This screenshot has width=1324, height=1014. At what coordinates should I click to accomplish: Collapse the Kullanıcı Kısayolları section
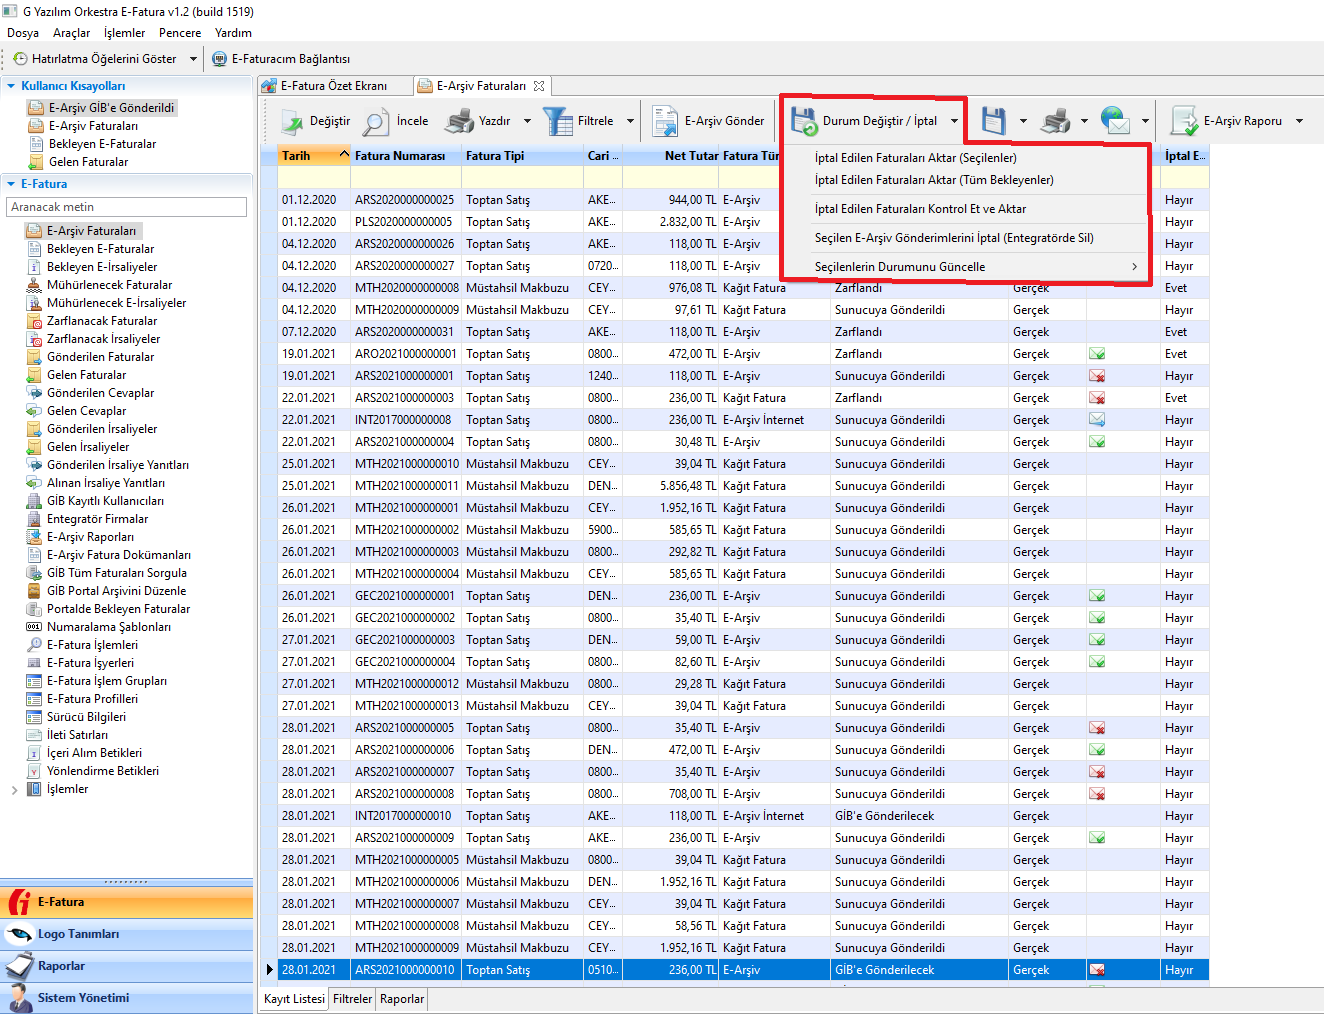point(11,86)
